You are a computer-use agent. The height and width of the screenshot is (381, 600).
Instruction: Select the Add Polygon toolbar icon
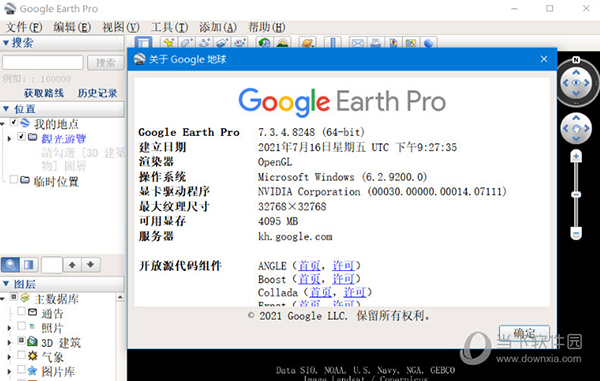186,43
